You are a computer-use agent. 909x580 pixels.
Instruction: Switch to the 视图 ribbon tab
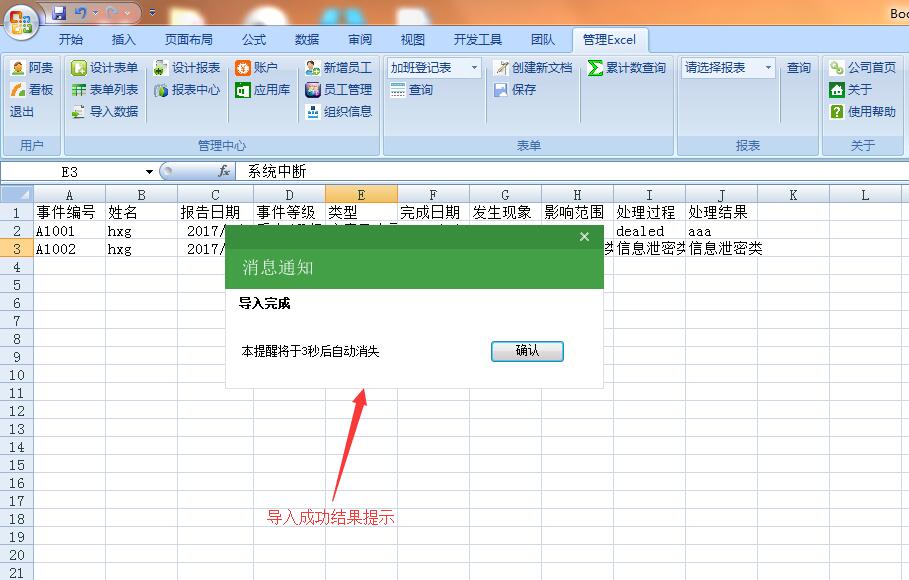[x=413, y=39]
